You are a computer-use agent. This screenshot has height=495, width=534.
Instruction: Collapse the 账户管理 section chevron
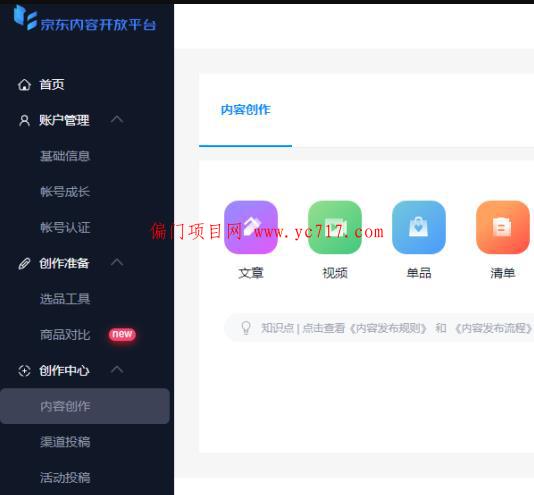point(117,119)
